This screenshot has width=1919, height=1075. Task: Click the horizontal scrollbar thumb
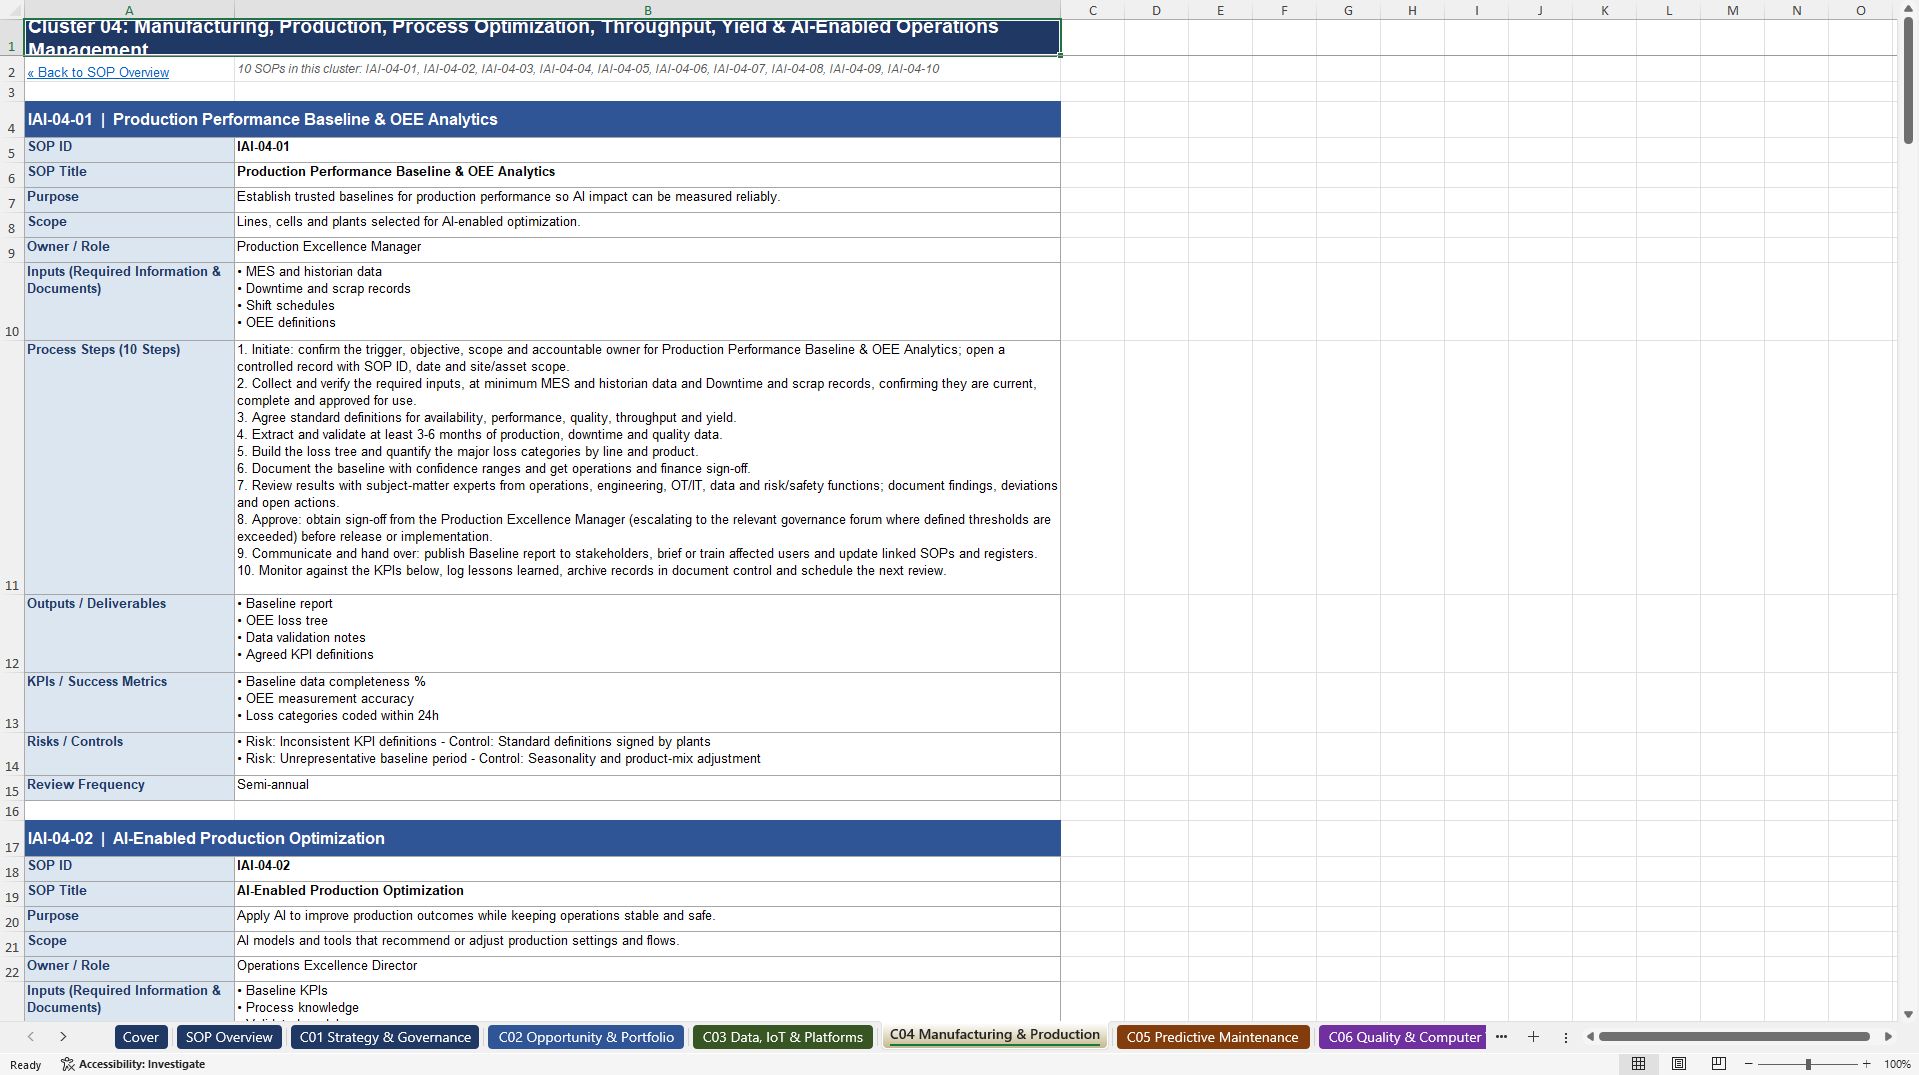tap(1734, 1037)
